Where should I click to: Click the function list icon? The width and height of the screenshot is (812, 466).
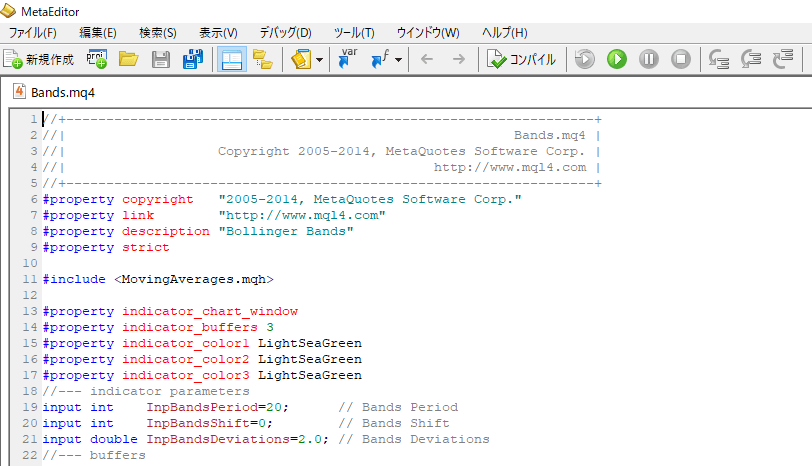(x=381, y=60)
